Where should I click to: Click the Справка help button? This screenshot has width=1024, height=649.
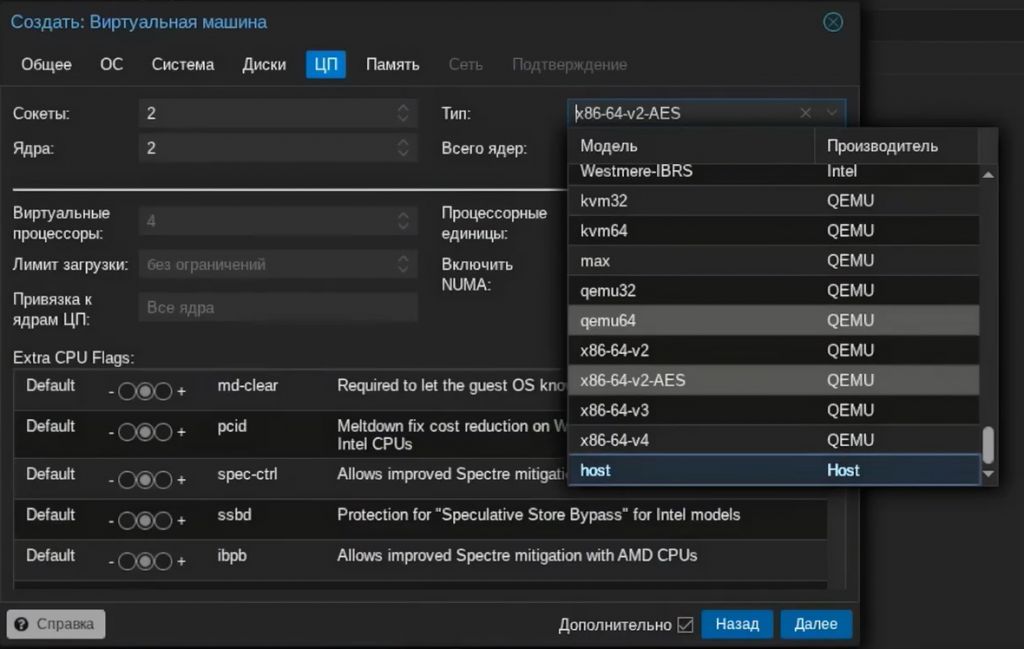tap(56, 624)
